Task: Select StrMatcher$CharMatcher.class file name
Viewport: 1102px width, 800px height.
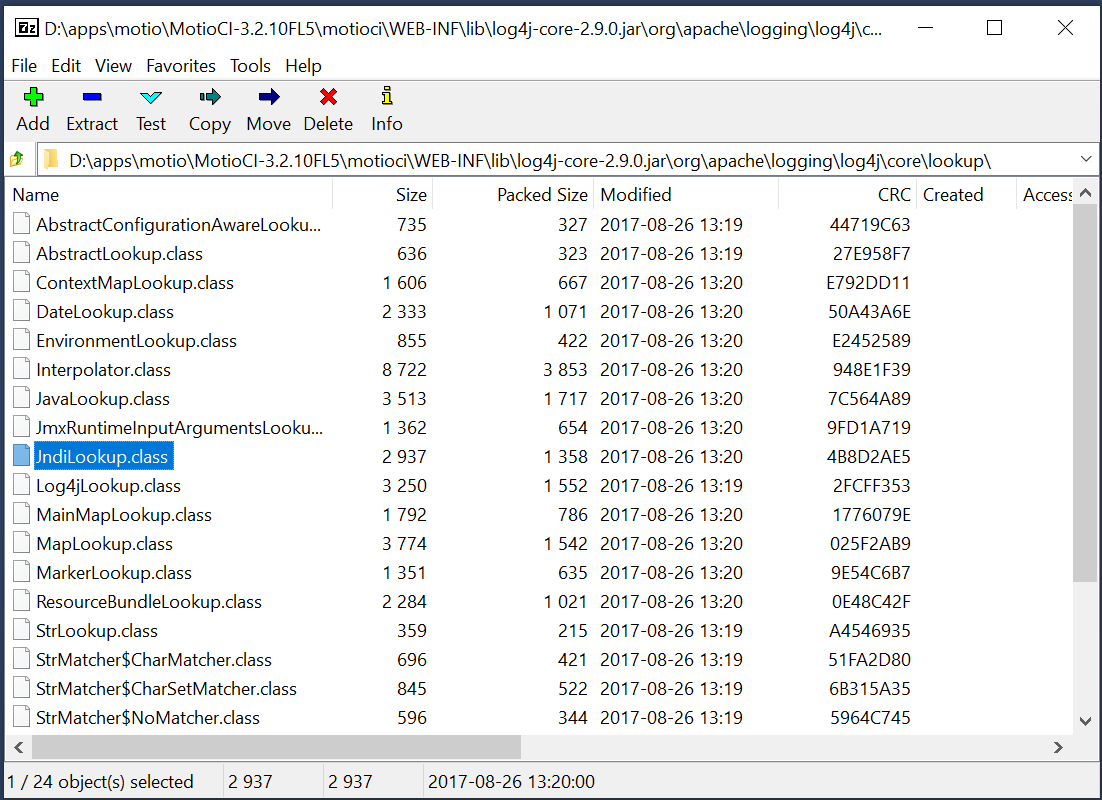Action: coord(154,659)
